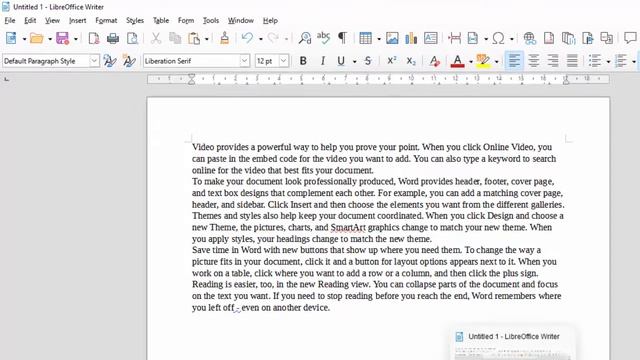Apply the red Font Color
Image resolution: width=640 pixels, height=360 pixels.
458,61
